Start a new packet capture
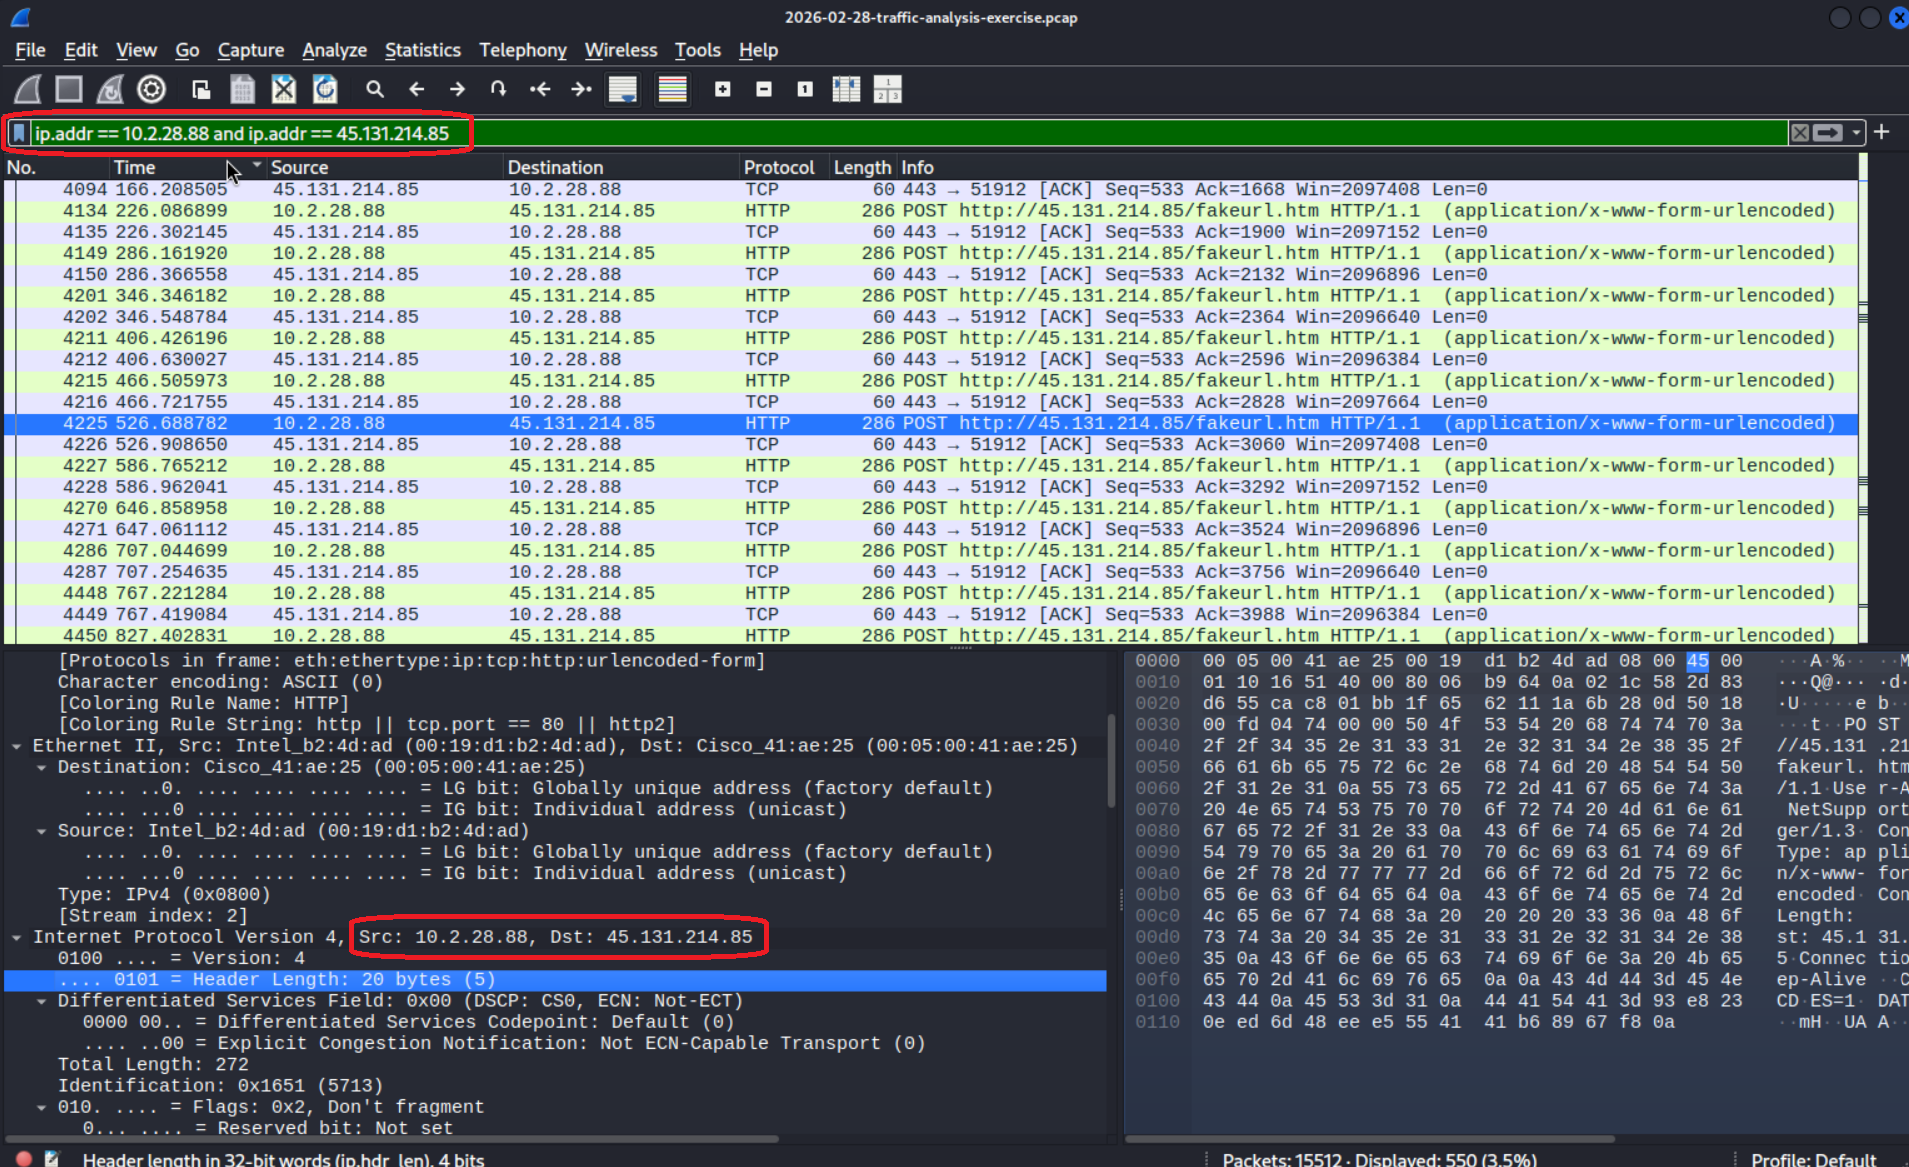Image resolution: width=1909 pixels, height=1167 pixels. point(28,90)
